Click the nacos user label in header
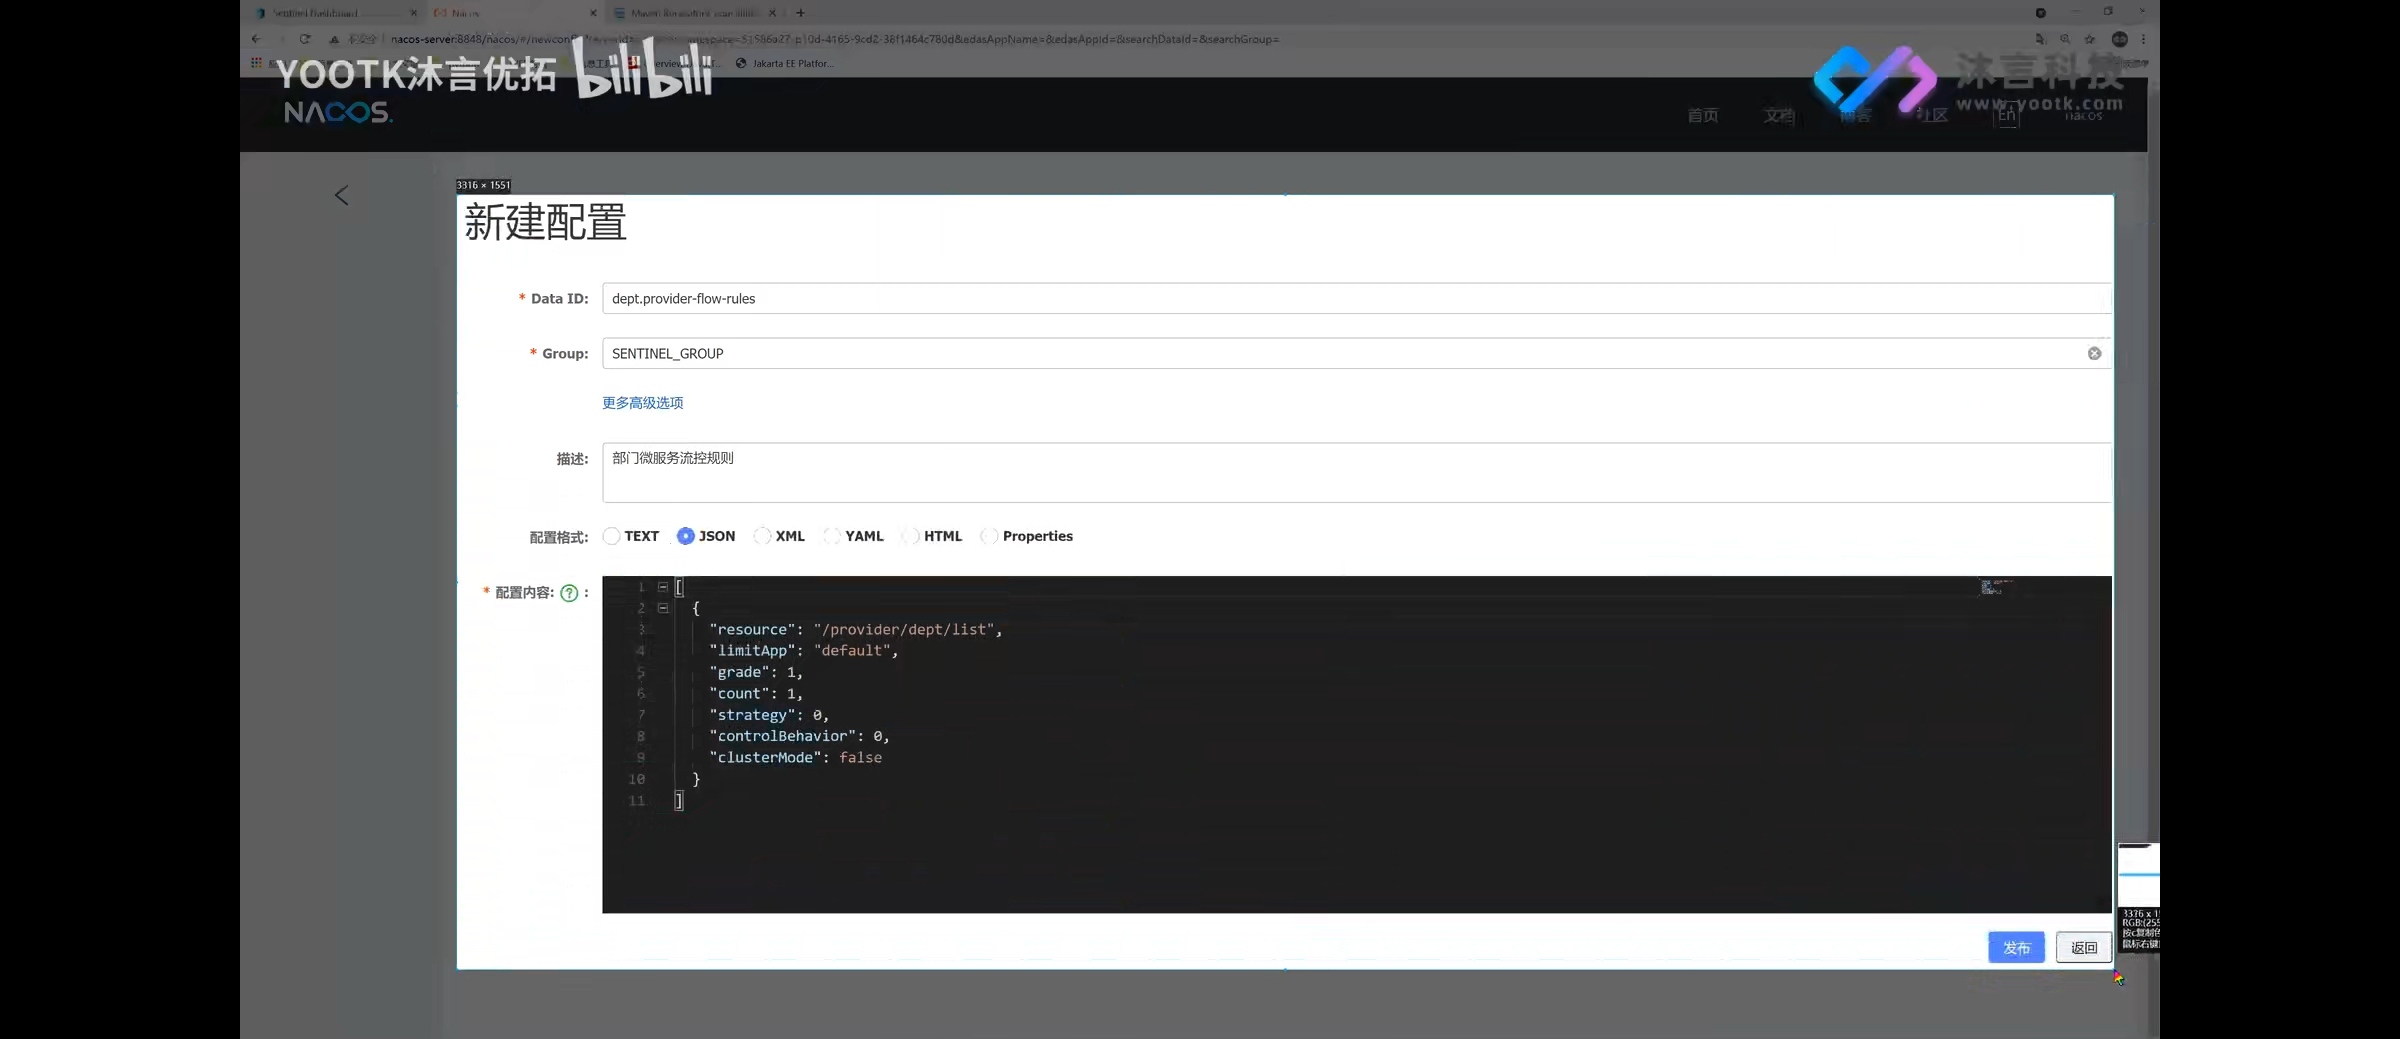 (x=2084, y=116)
